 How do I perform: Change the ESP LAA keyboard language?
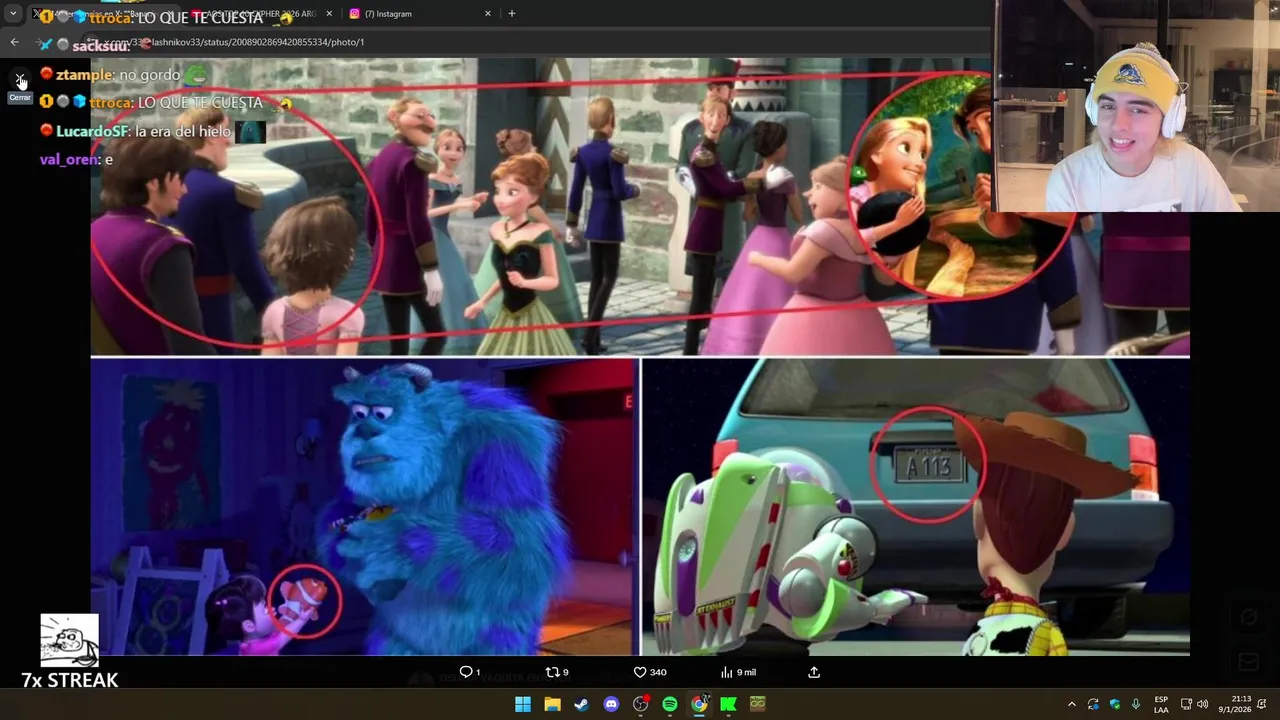(x=1161, y=704)
